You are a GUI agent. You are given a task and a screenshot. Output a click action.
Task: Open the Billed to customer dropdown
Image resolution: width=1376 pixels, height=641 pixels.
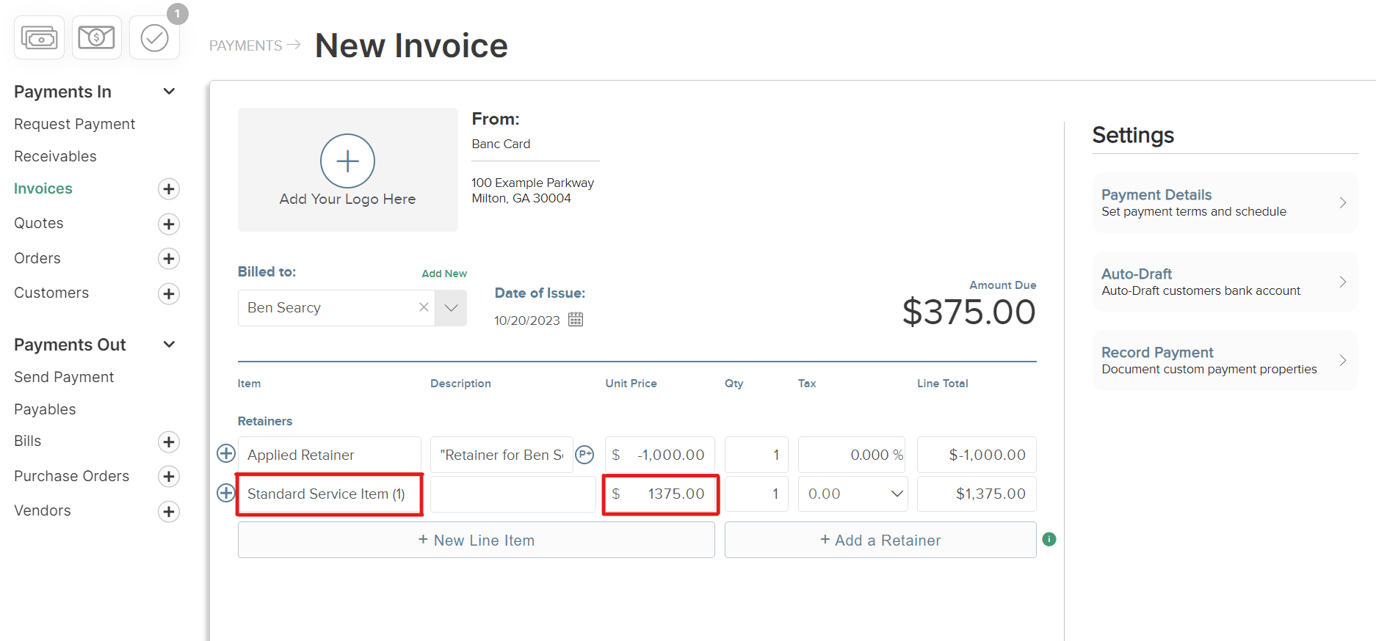(x=451, y=307)
